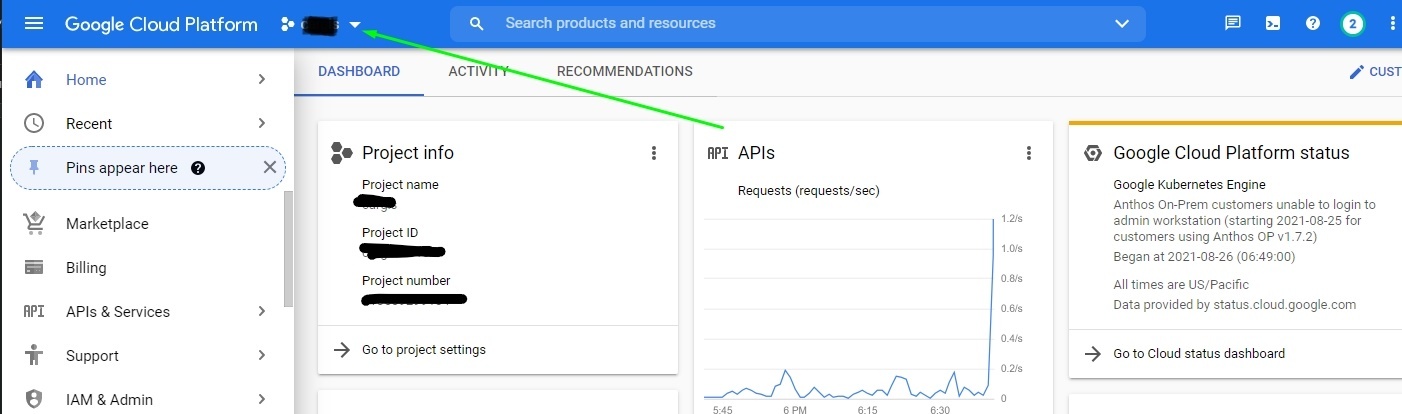Click the Billing card icon

[x=34, y=267]
